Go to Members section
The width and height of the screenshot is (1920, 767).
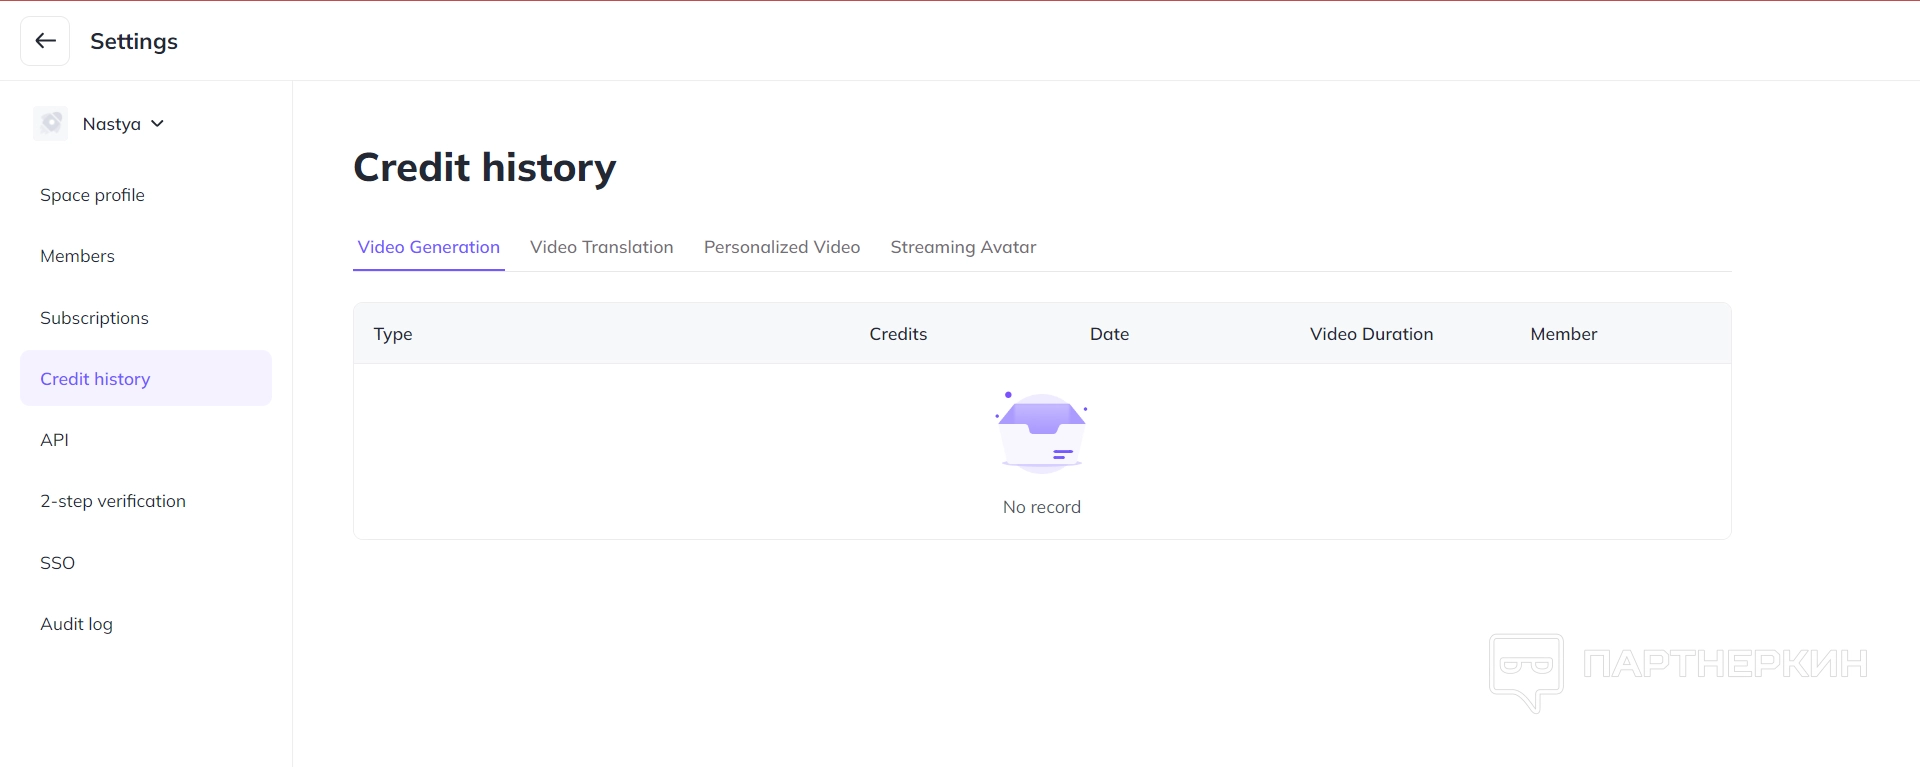77,256
